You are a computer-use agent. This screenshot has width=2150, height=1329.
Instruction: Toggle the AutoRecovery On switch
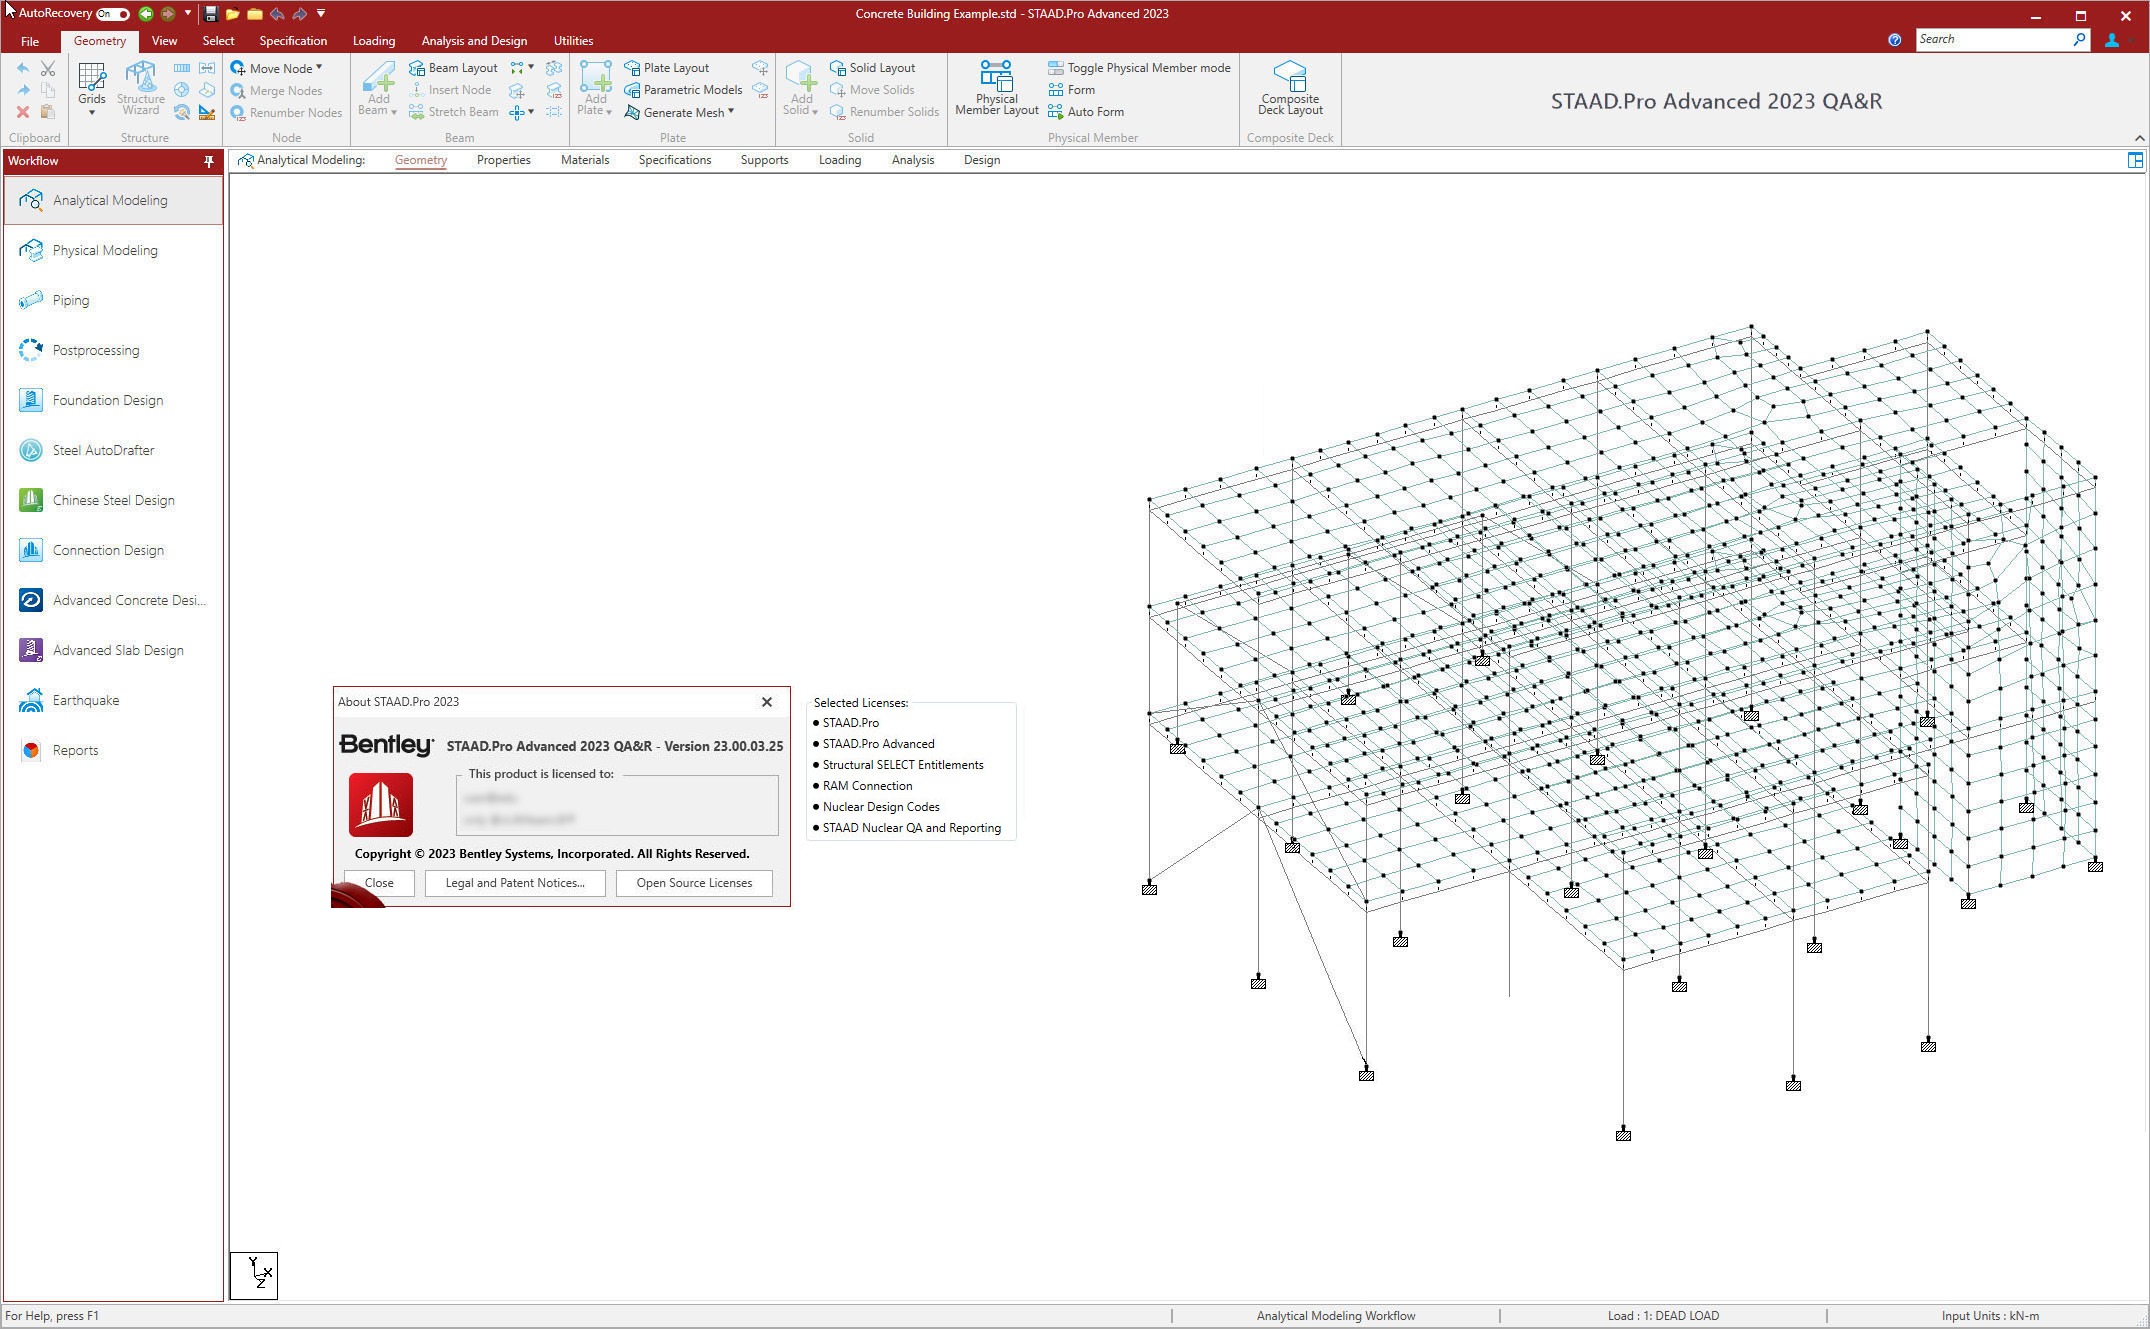(x=113, y=14)
